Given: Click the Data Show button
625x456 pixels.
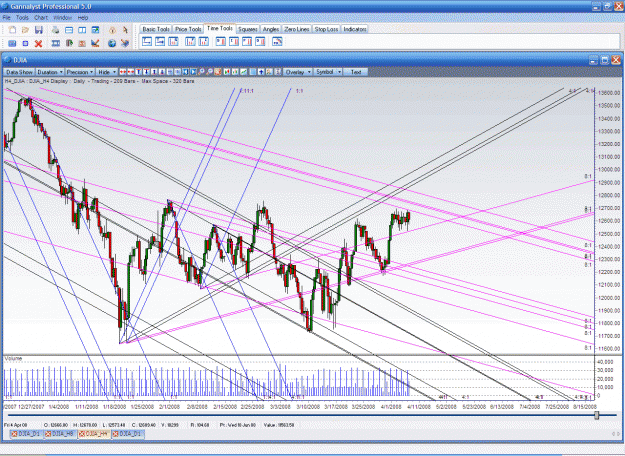Looking at the screenshot, I should point(19,72).
